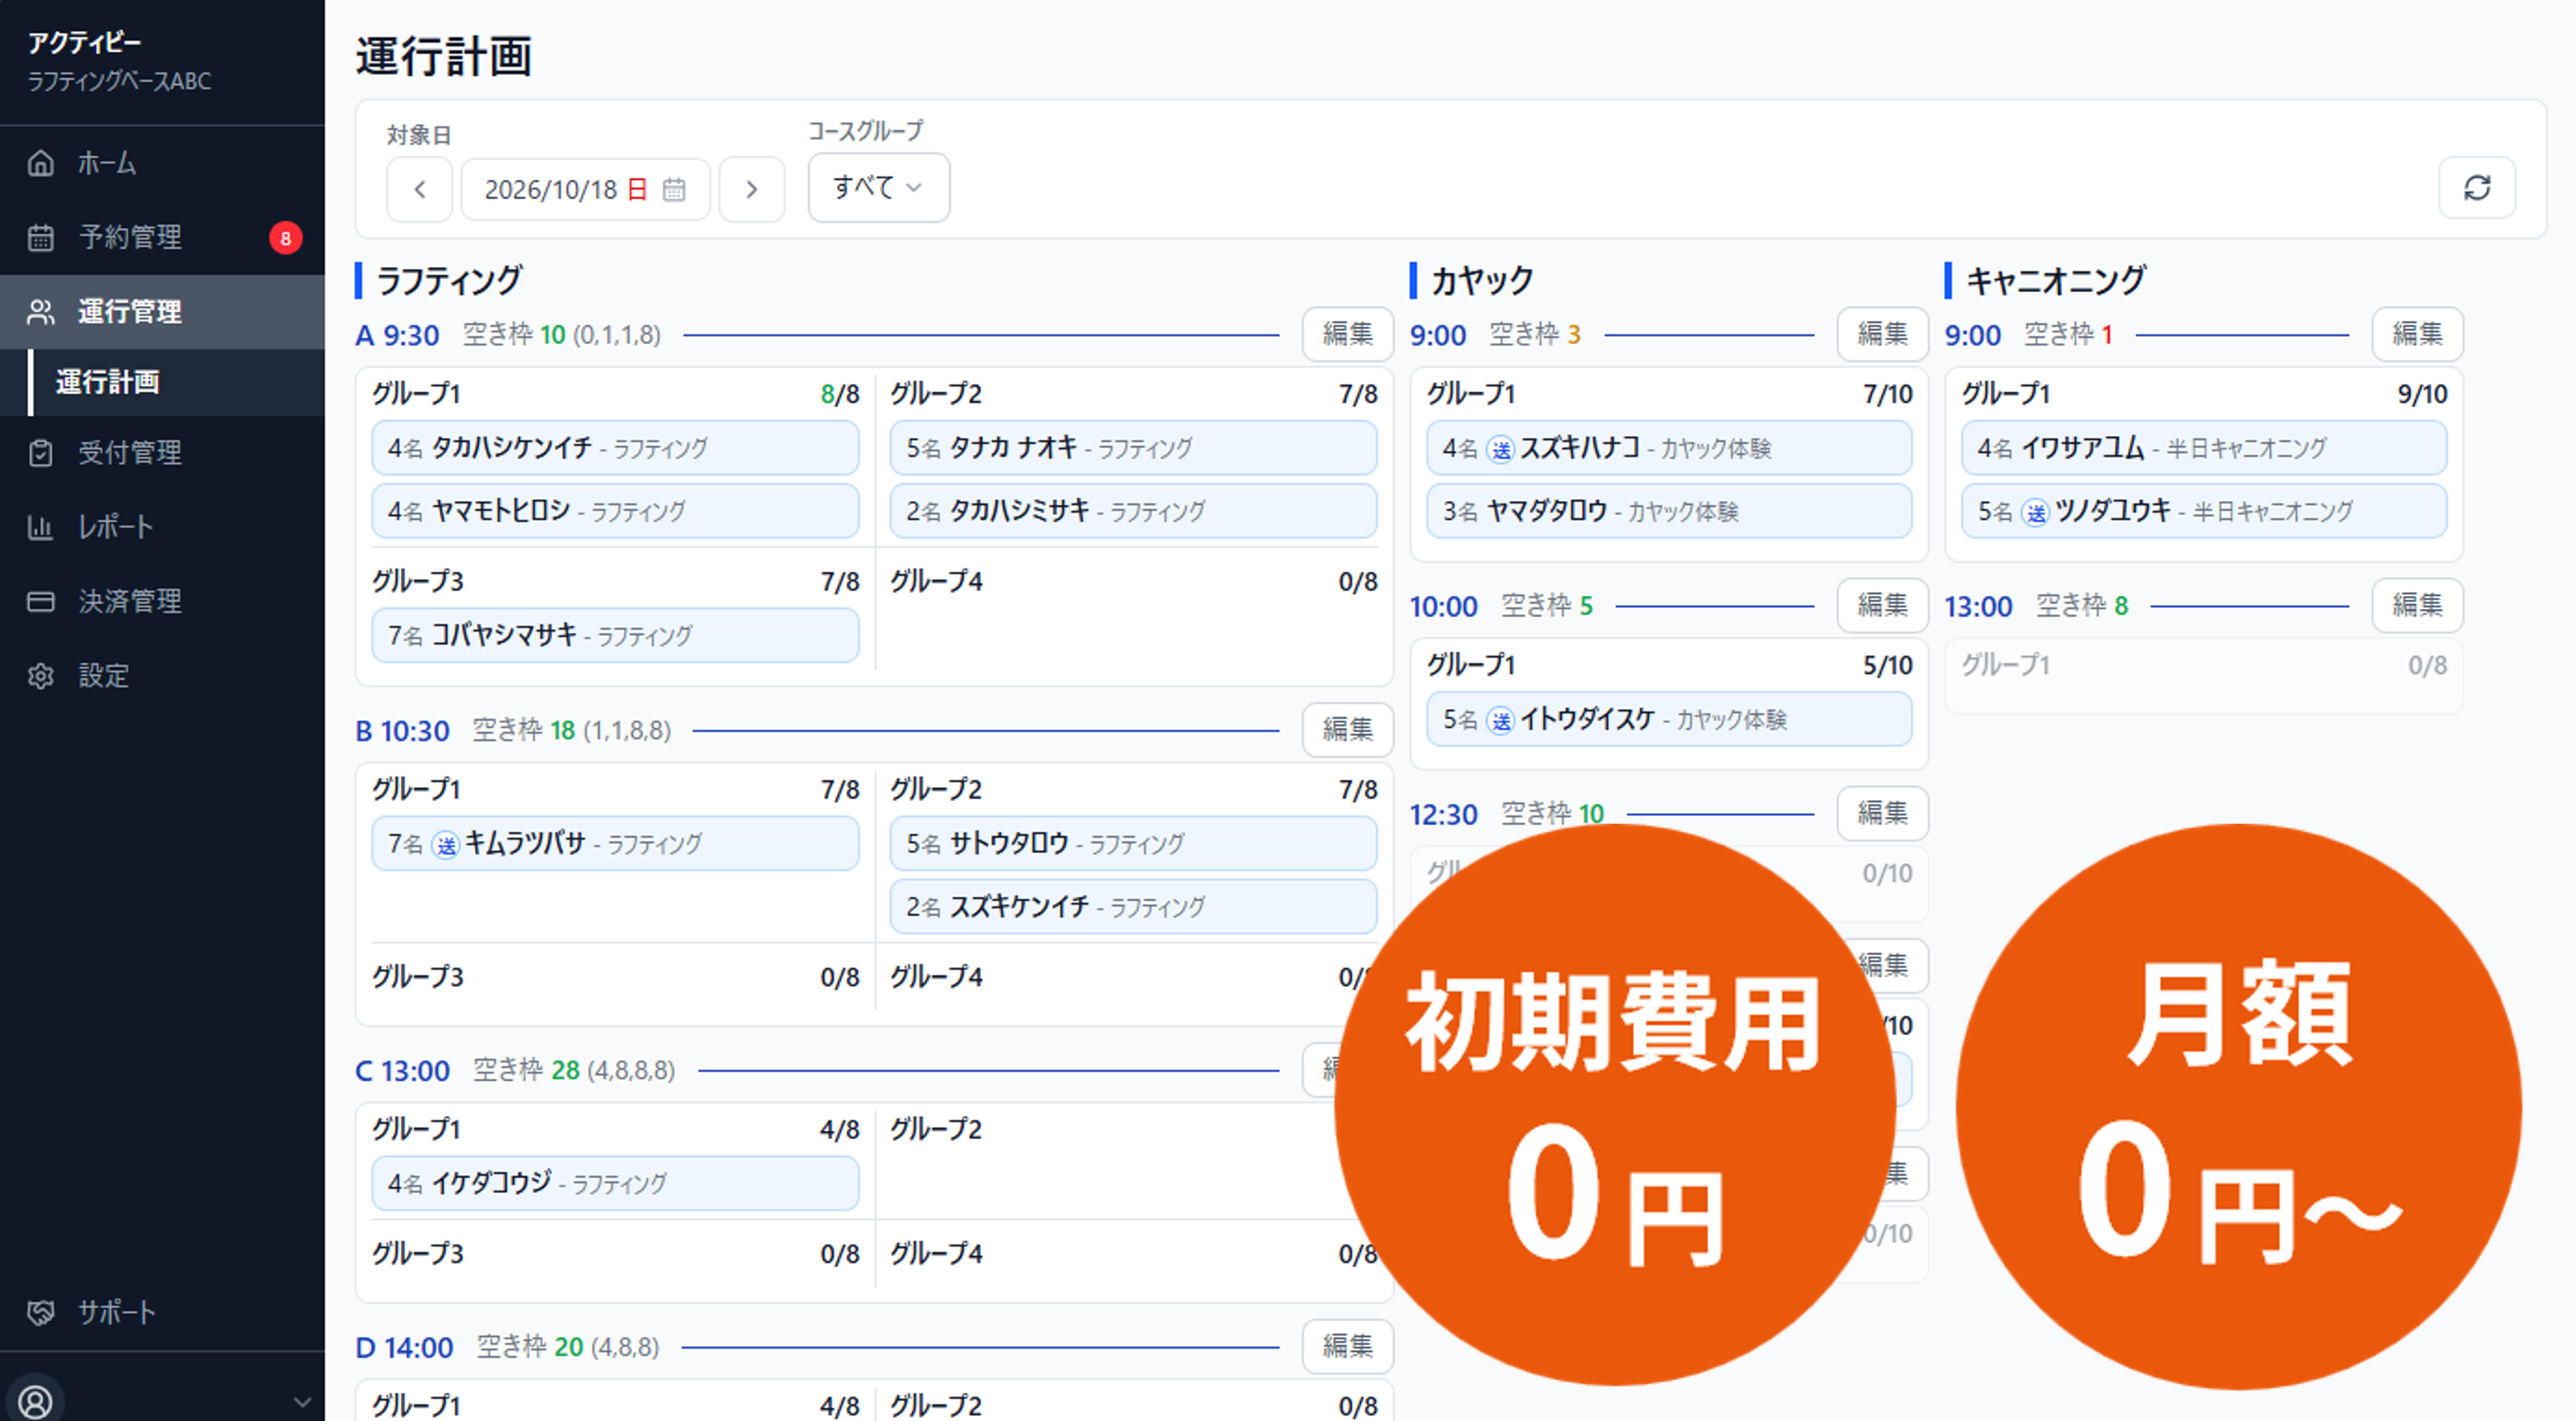Open 受付管理 clipboard icon
The height and width of the screenshot is (1421, 2576).
tap(41, 453)
